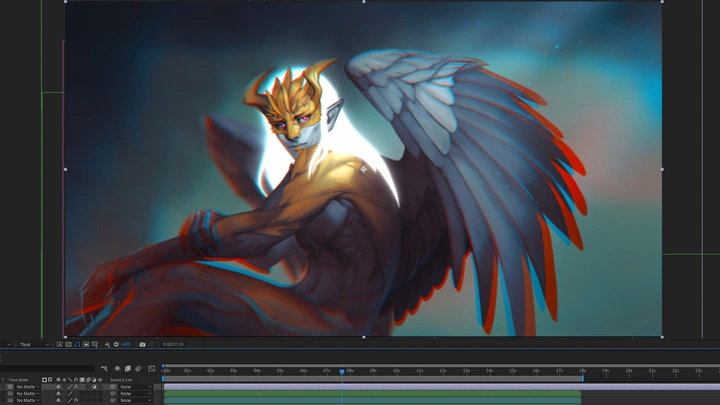Screen dimensions: 720x405
Task: Click the 05s mark on time ruler
Action: (x=280, y=371)
